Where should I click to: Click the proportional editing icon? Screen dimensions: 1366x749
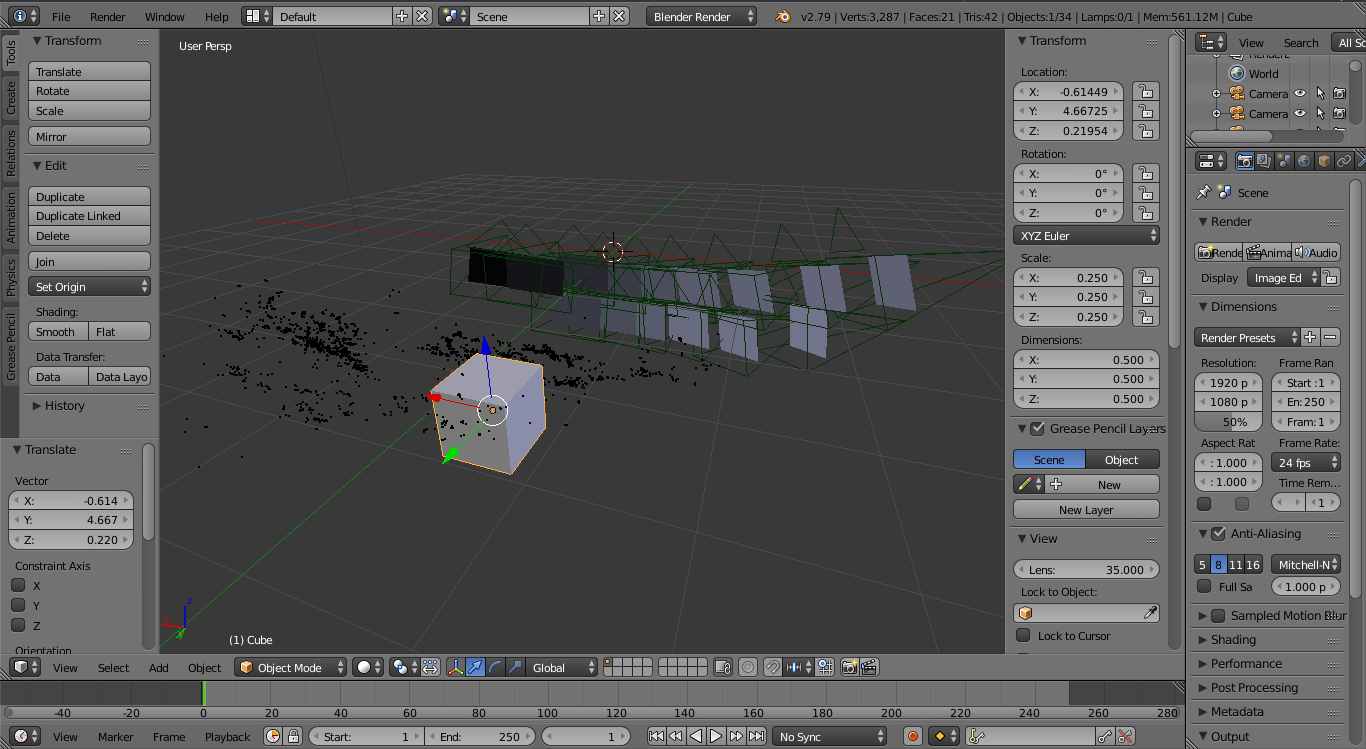point(749,667)
